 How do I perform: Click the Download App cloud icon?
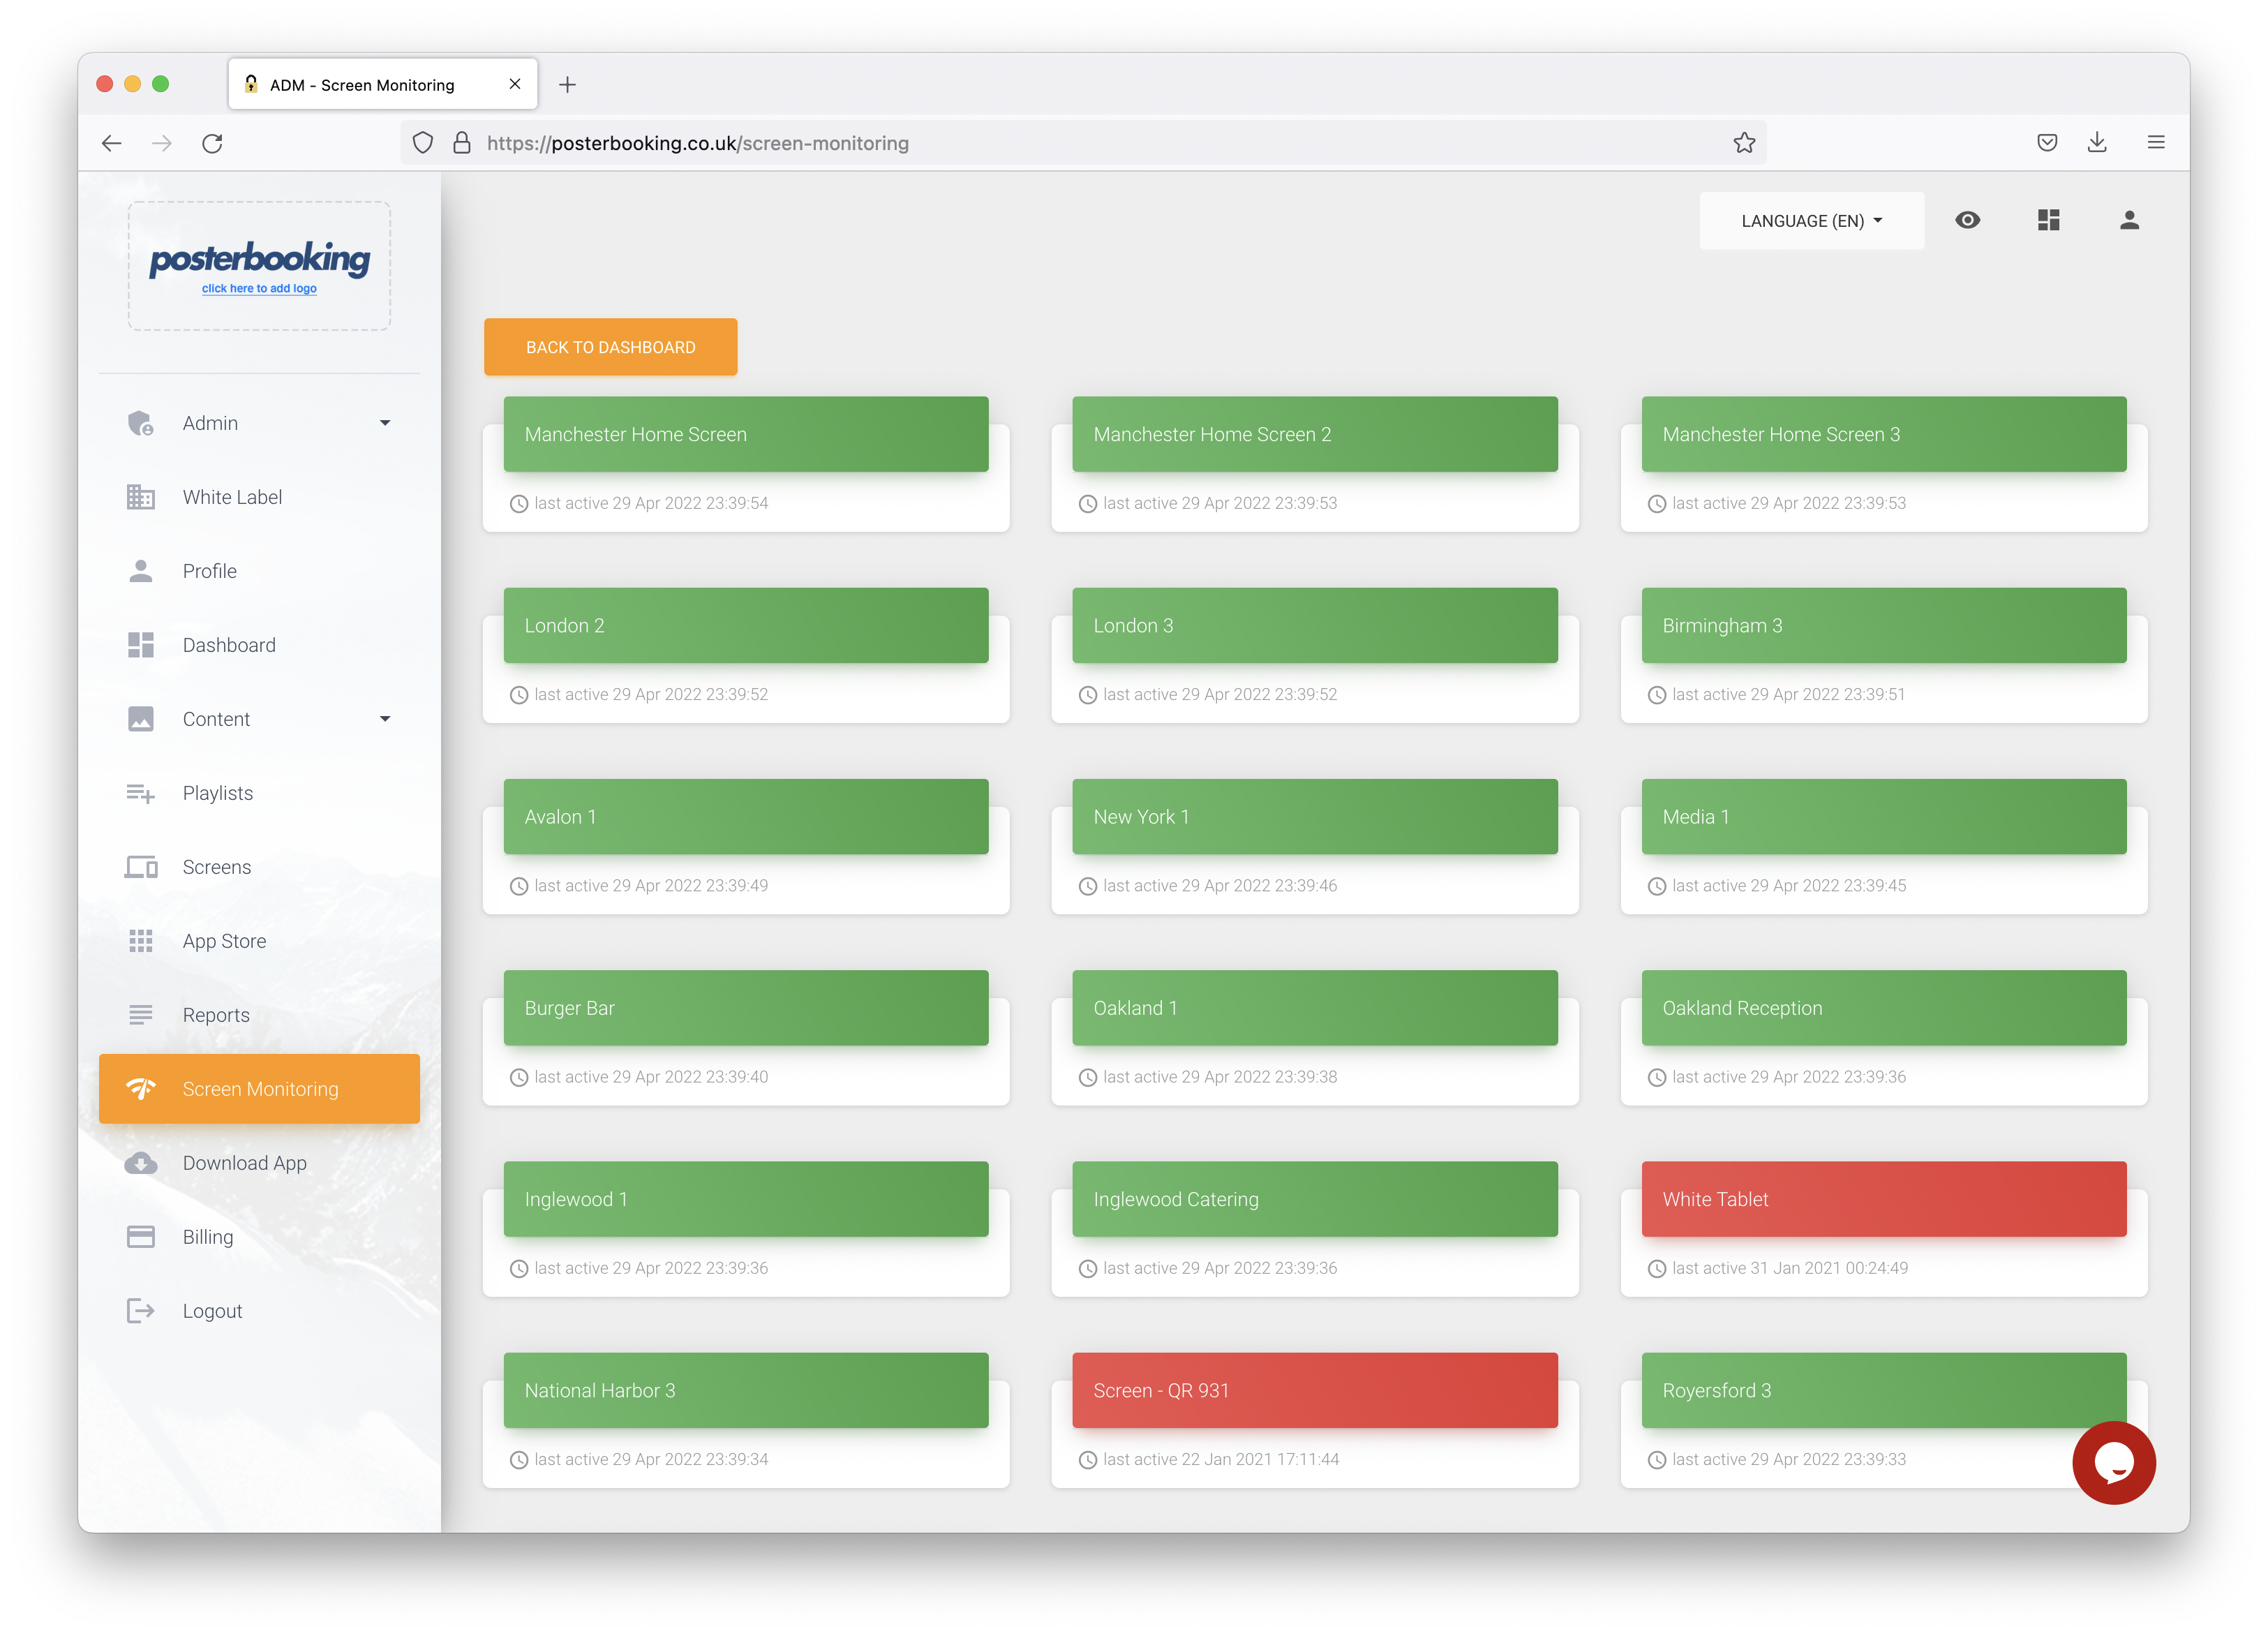[140, 1163]
